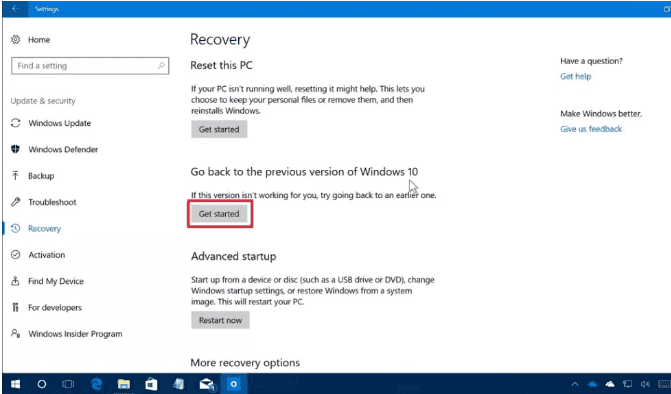
Task: Click the Make Windows better. text
Action: click(601, 114)
